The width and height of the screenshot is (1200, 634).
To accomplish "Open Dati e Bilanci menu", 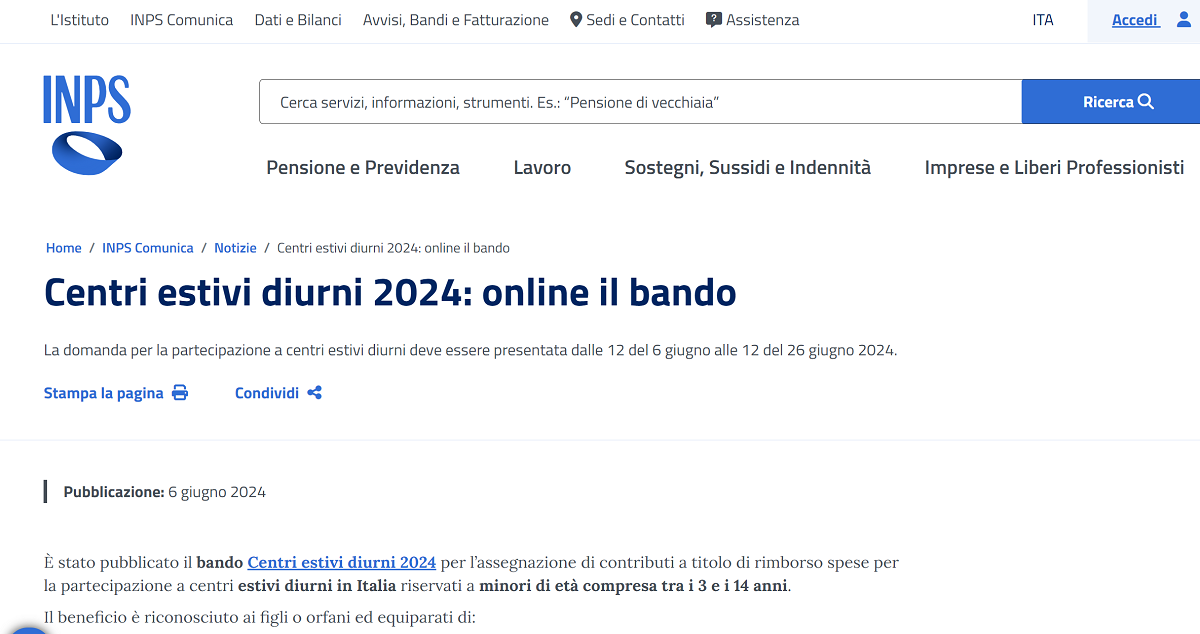I will 298,20.
